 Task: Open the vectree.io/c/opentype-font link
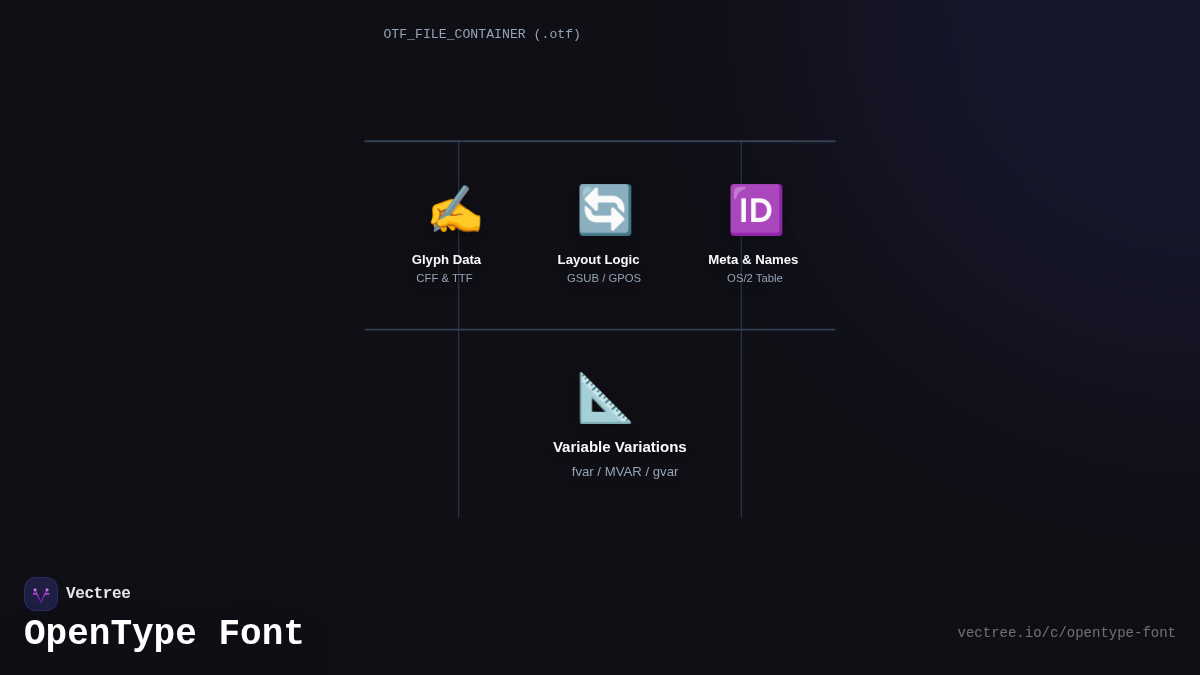coord(1066,633)
